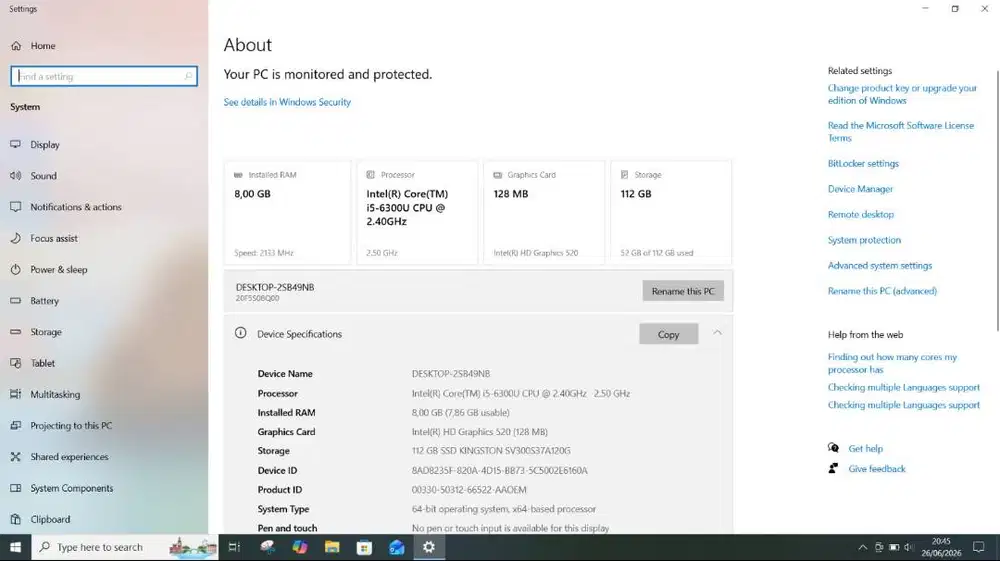Viewport: 1000px width, 561px height.
Task: Select Shared experiences
Action: point(70,457)
